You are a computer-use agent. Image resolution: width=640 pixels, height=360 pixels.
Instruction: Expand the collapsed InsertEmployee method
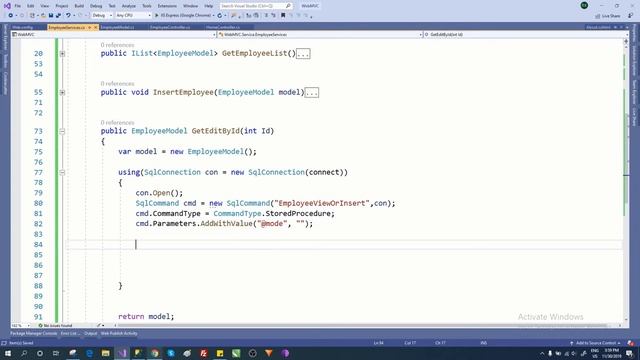(x=62, y=93)
